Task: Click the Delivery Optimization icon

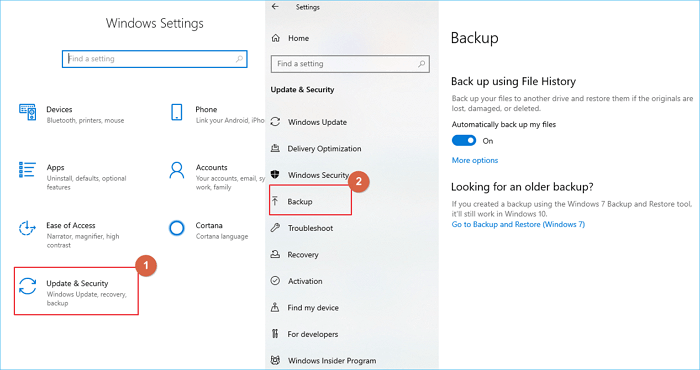Action: pyautogui.click(x=275, y=148)
